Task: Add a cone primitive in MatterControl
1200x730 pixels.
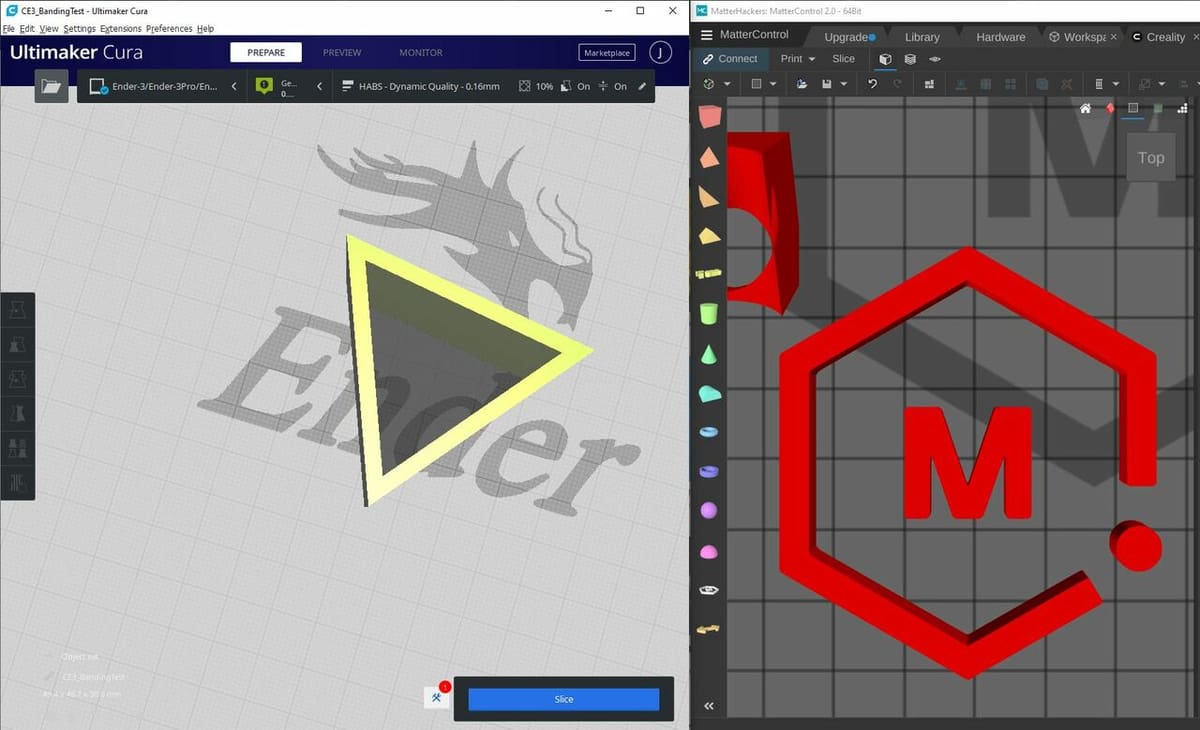Action: point(710,353)
